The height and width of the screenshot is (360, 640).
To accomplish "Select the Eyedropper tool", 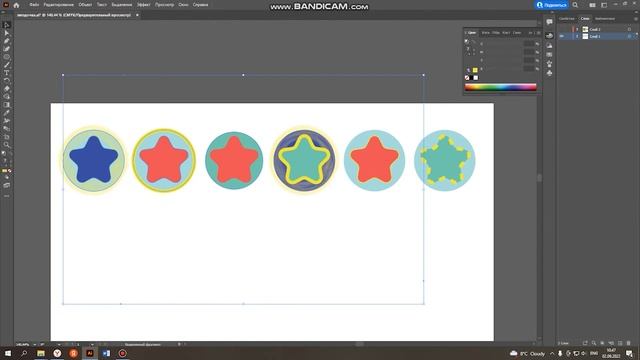I will point(7,113).
